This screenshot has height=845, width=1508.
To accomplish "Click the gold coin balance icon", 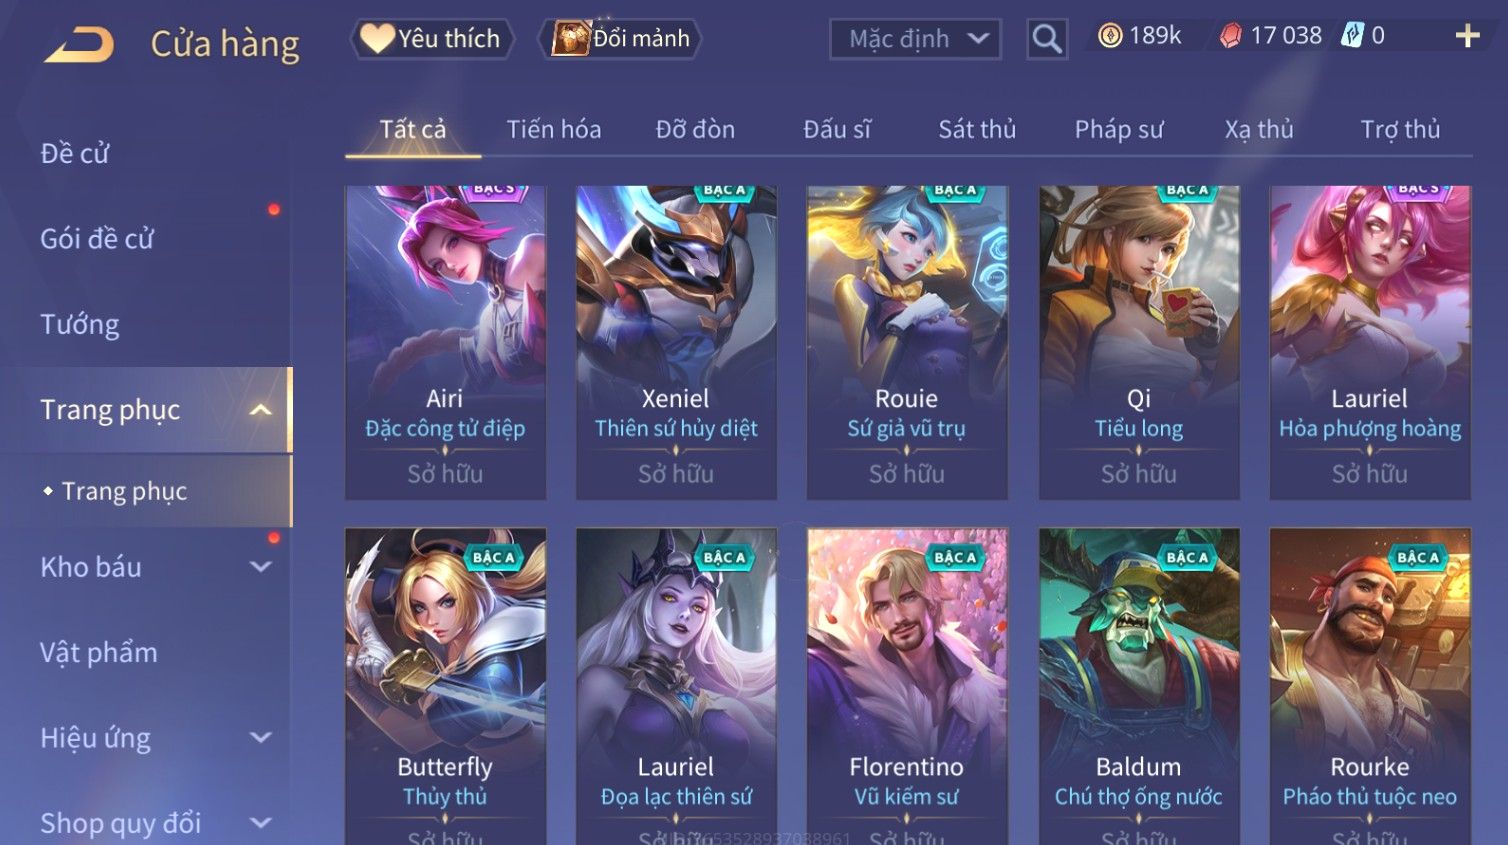I will pyautogui.click(x=1110, y=36).
